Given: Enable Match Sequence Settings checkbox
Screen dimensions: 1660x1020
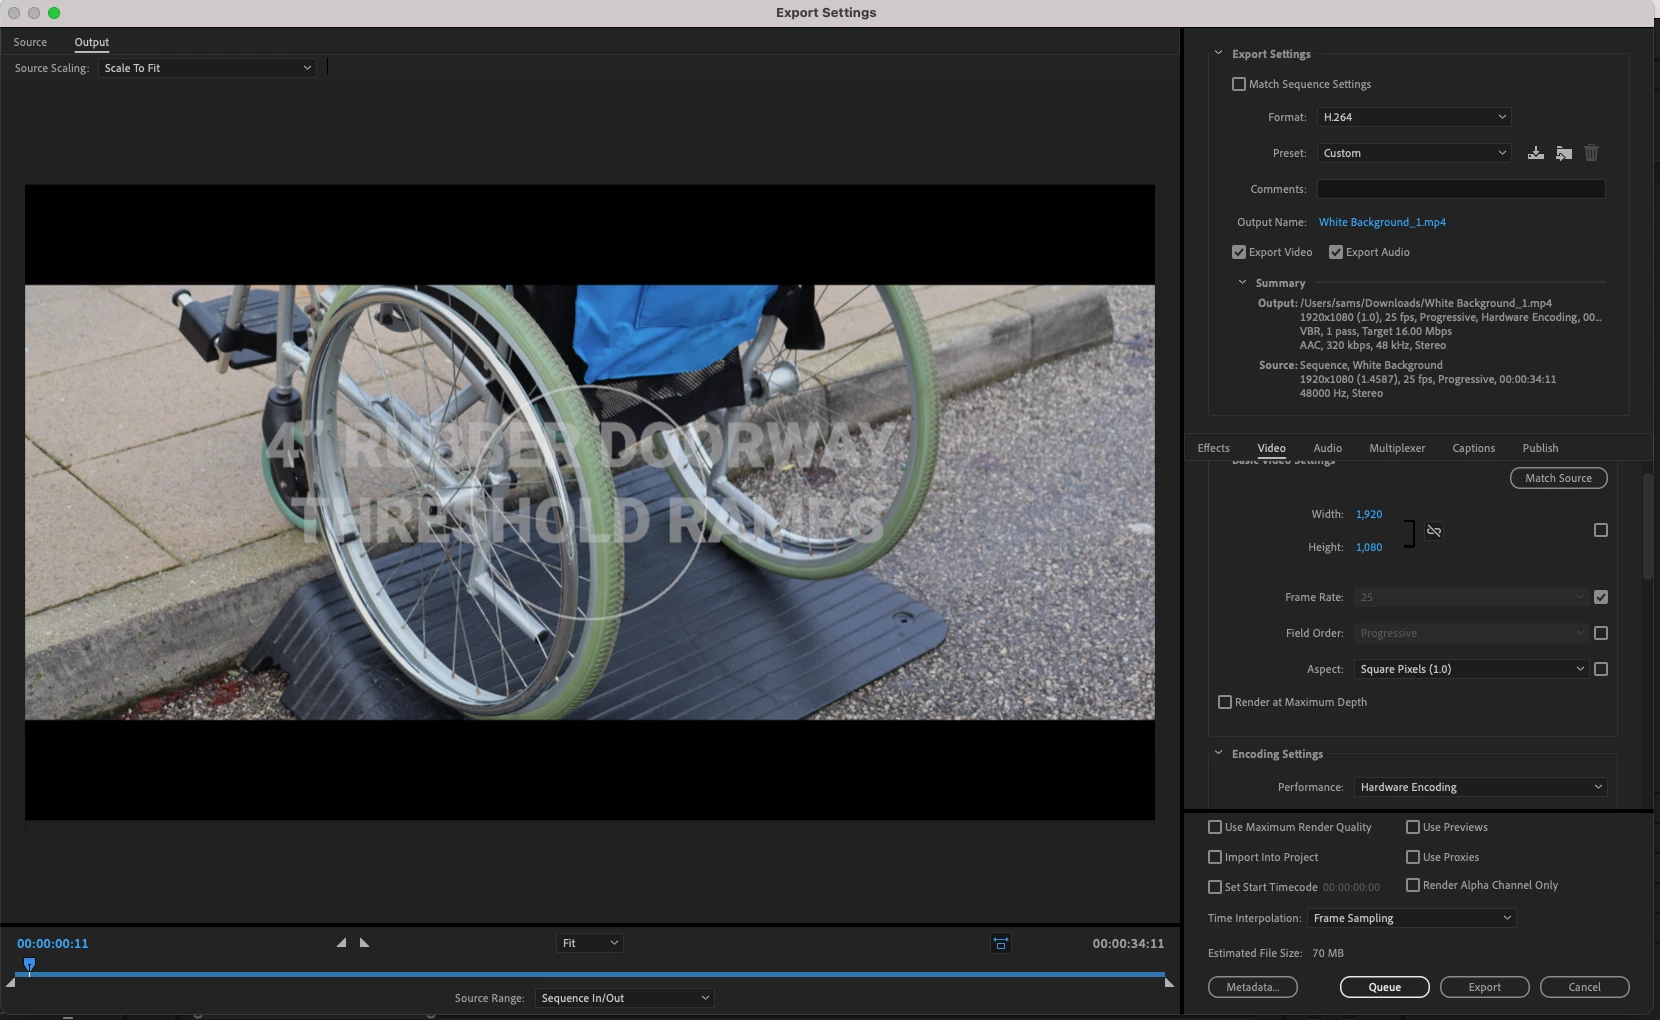Looking at the screenshot, I should click(1239, 84).
